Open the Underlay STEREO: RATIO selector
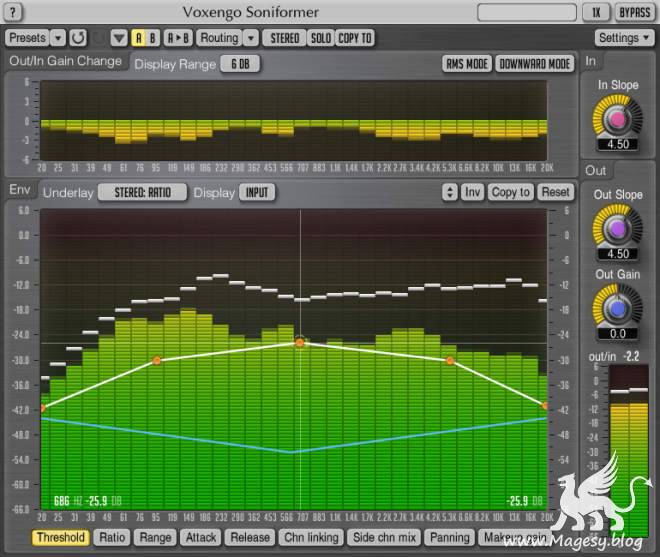660x557 pixels. pos(143,192)
